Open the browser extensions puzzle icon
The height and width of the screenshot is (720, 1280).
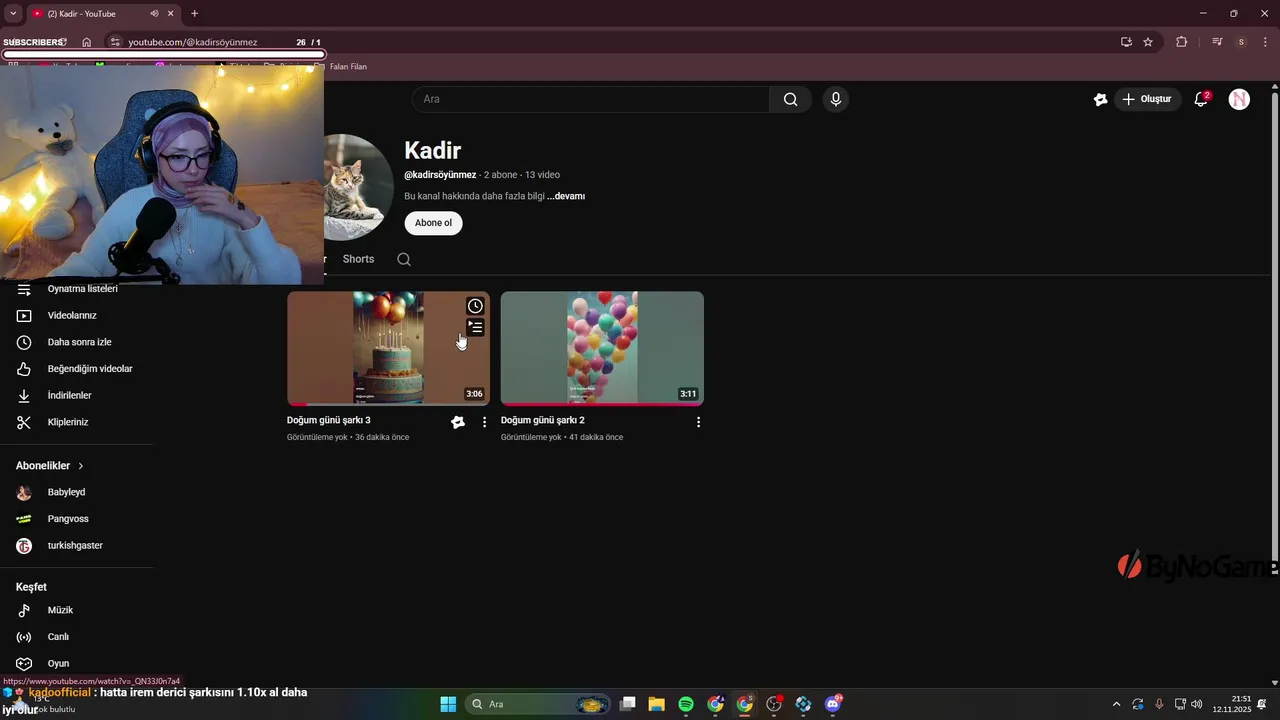point(1182,42)
